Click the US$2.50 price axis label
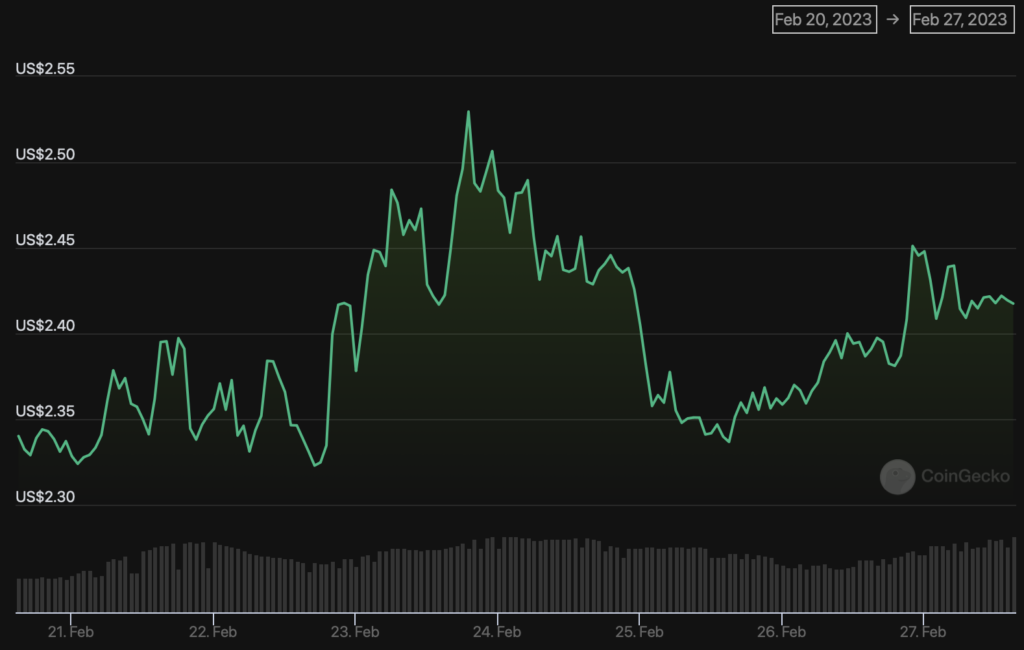This screenshot has height=650, width=1024. coord(45,154)
